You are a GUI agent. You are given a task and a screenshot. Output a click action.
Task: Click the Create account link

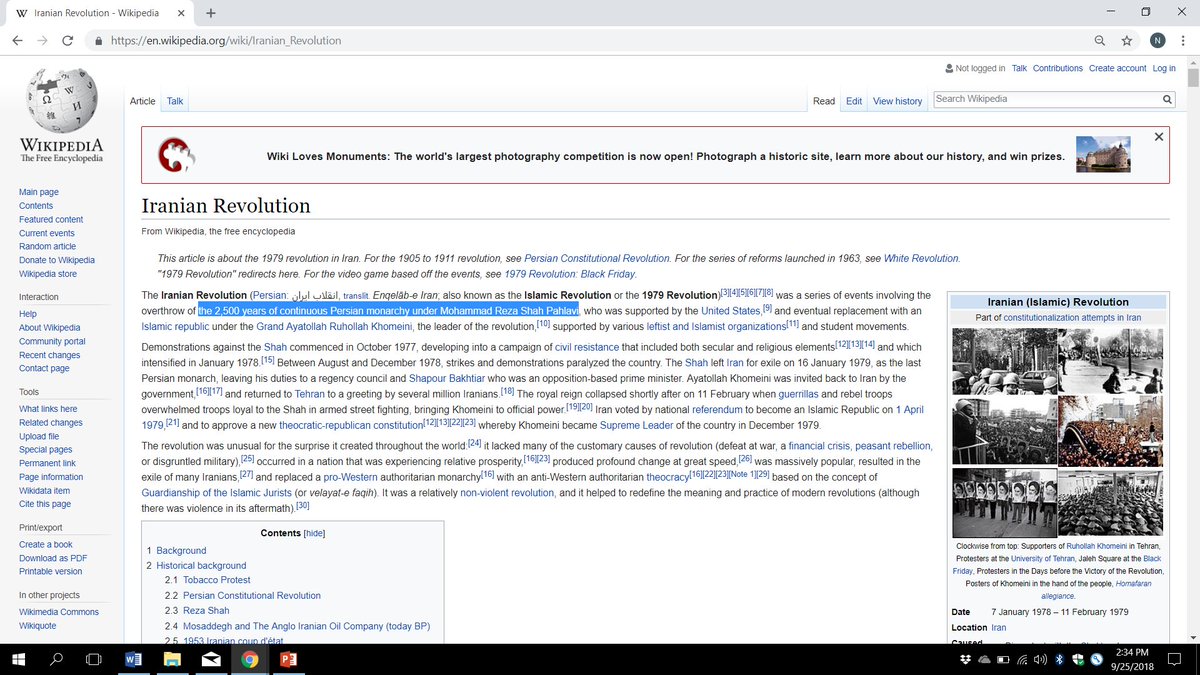coord(1117,68)
